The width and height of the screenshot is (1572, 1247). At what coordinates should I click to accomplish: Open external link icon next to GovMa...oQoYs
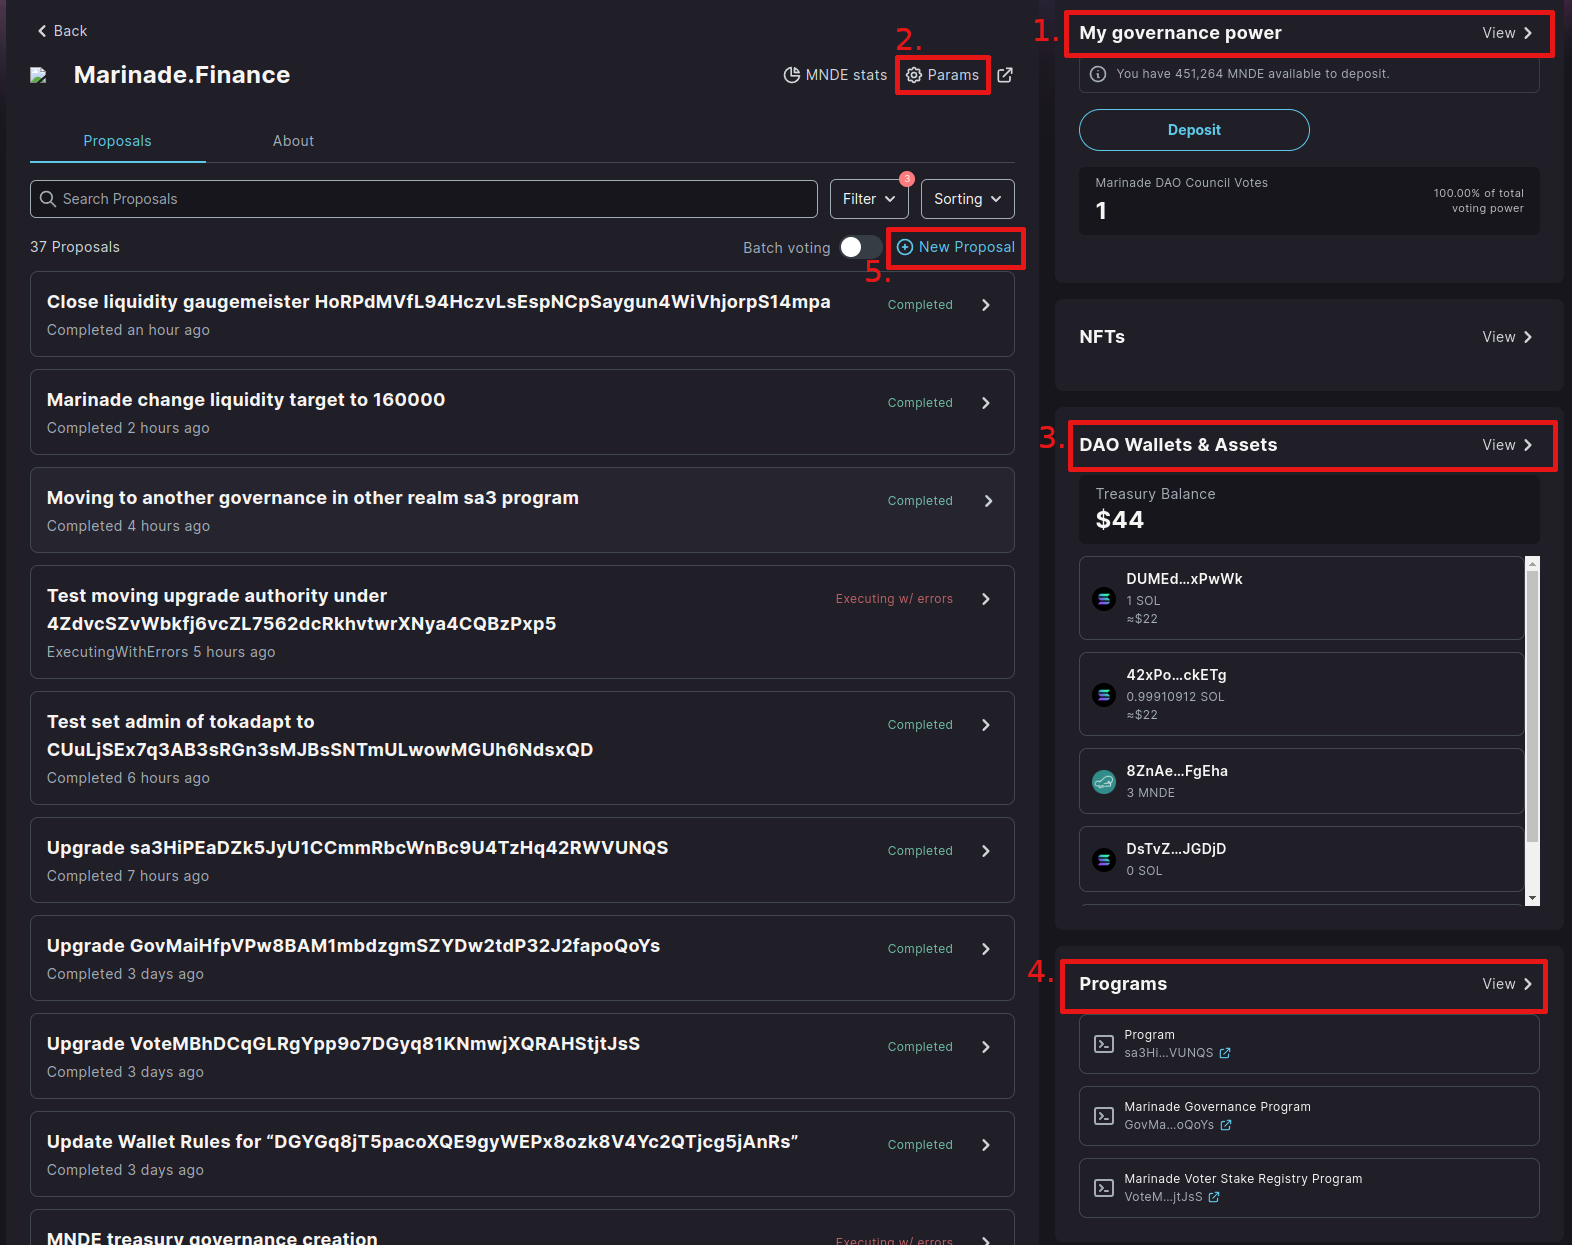tap(1226, 1125)
